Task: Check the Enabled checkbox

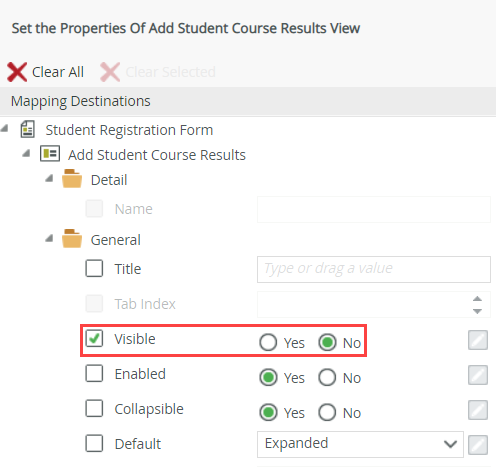Action: coord(94,373)
